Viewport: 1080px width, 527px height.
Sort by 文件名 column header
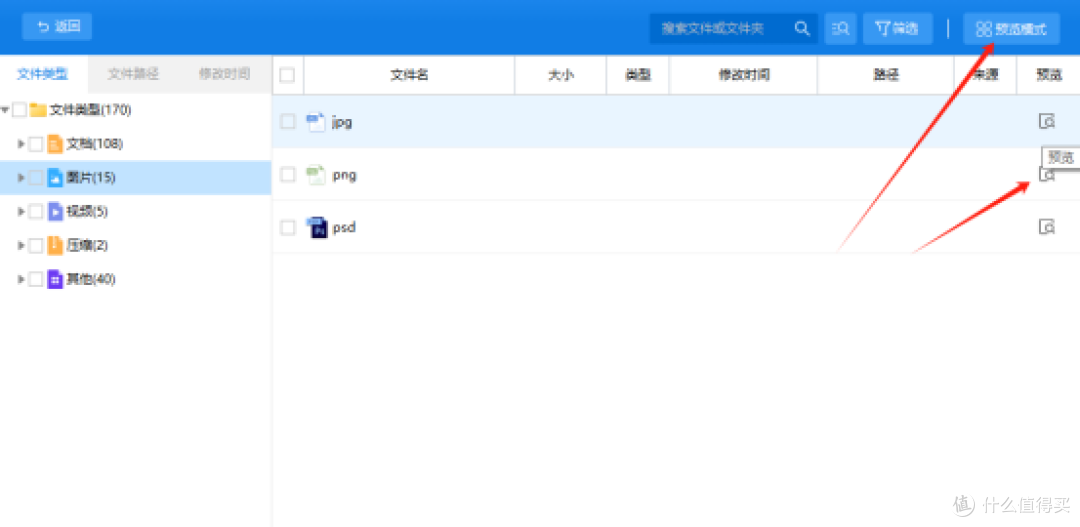point(410,75)
